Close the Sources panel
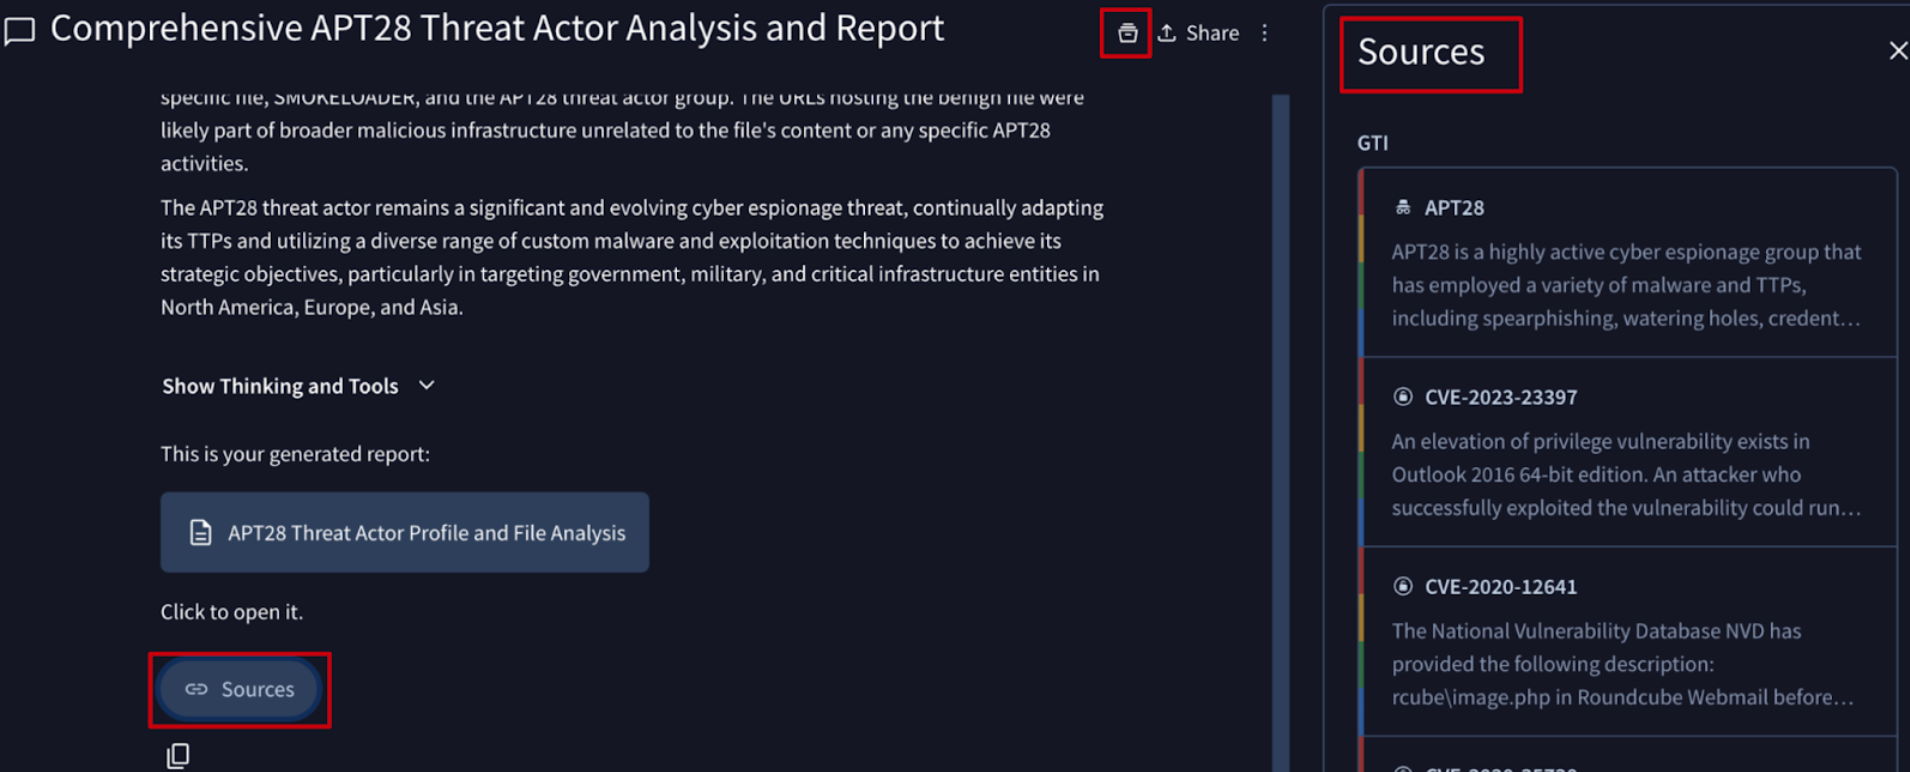Screen dimensions: 1910x772 1897,51
